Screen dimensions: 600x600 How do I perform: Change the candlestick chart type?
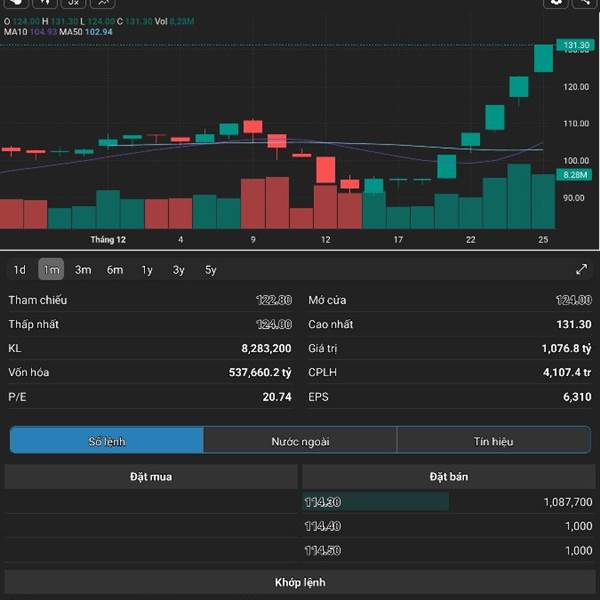click(44, 3)
